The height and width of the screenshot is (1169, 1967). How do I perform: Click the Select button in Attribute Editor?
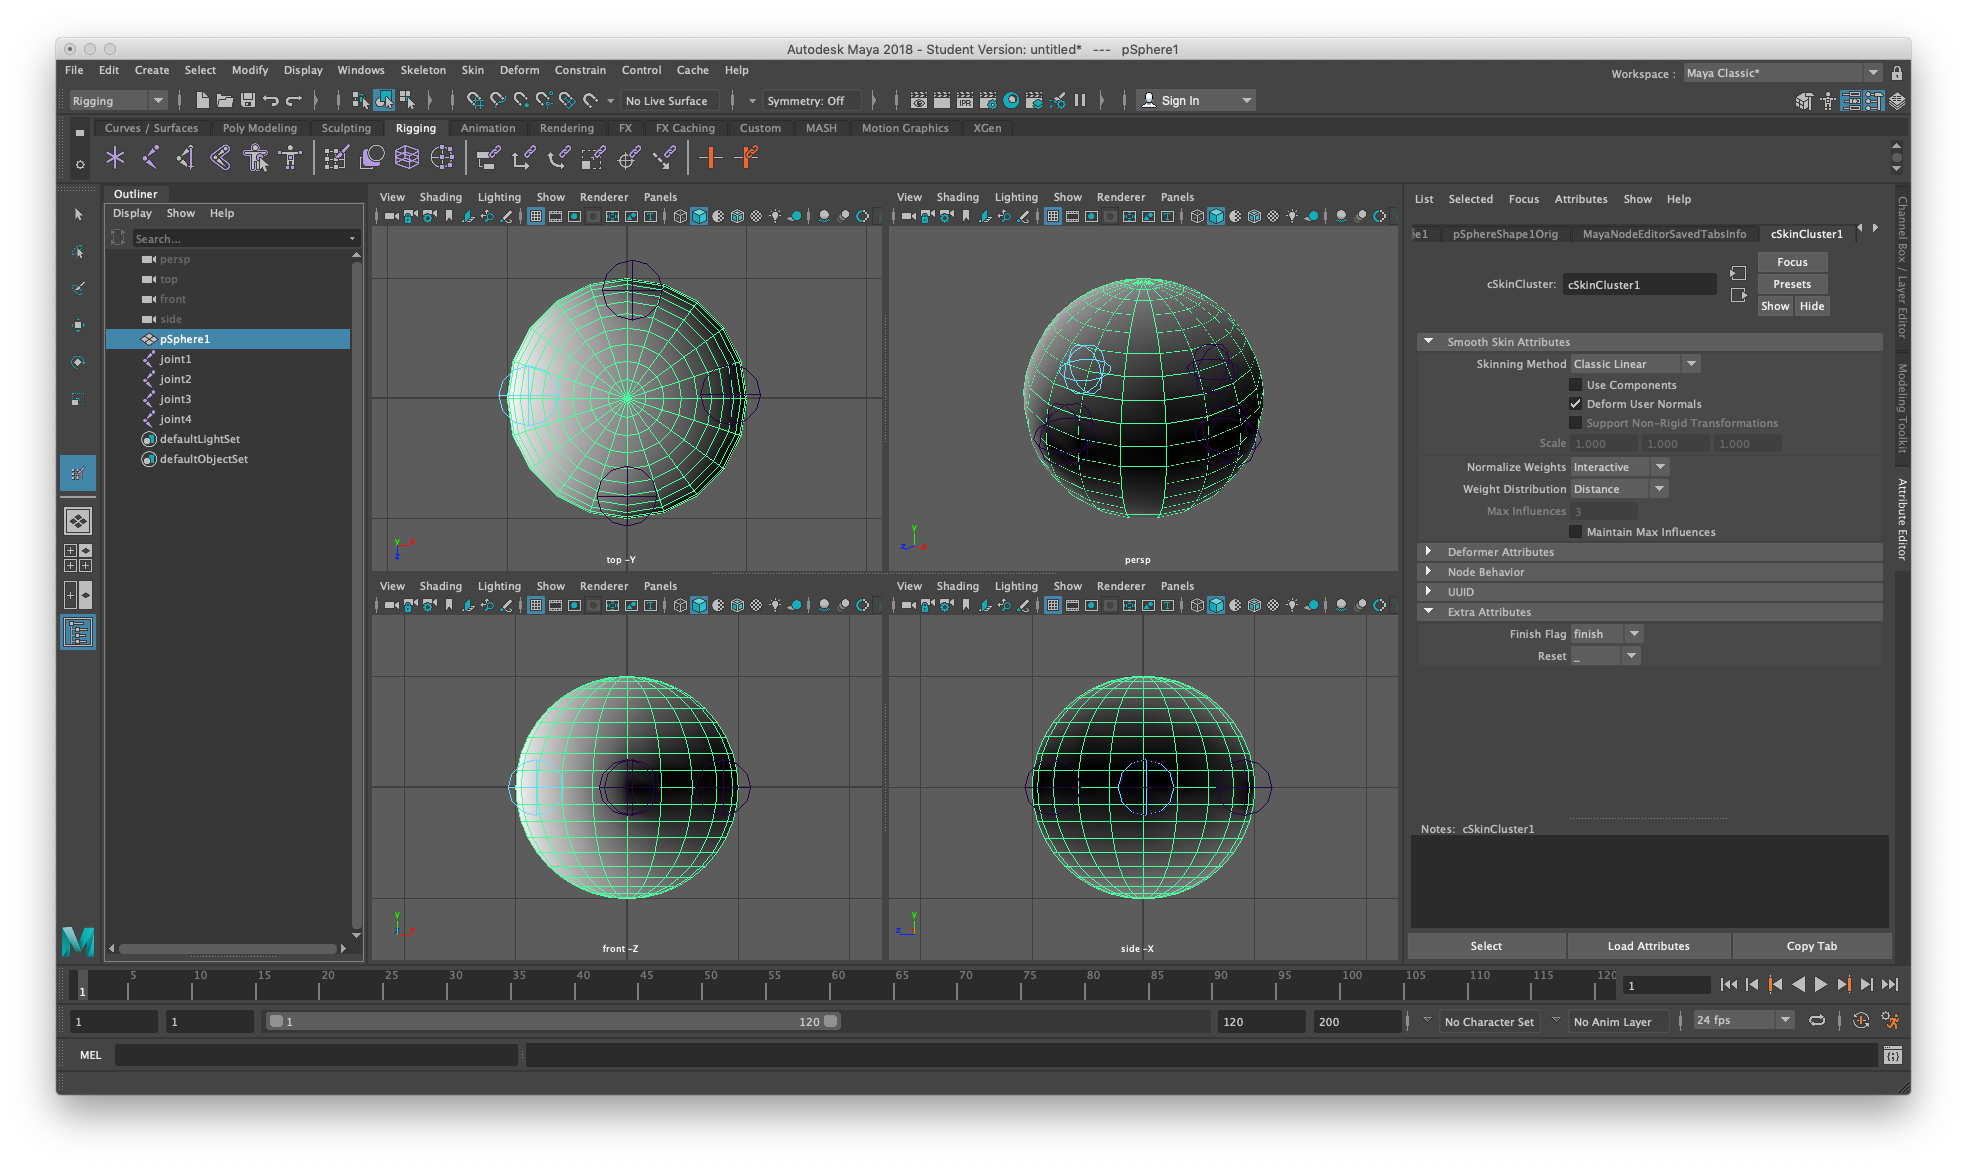pos(1486,946)
